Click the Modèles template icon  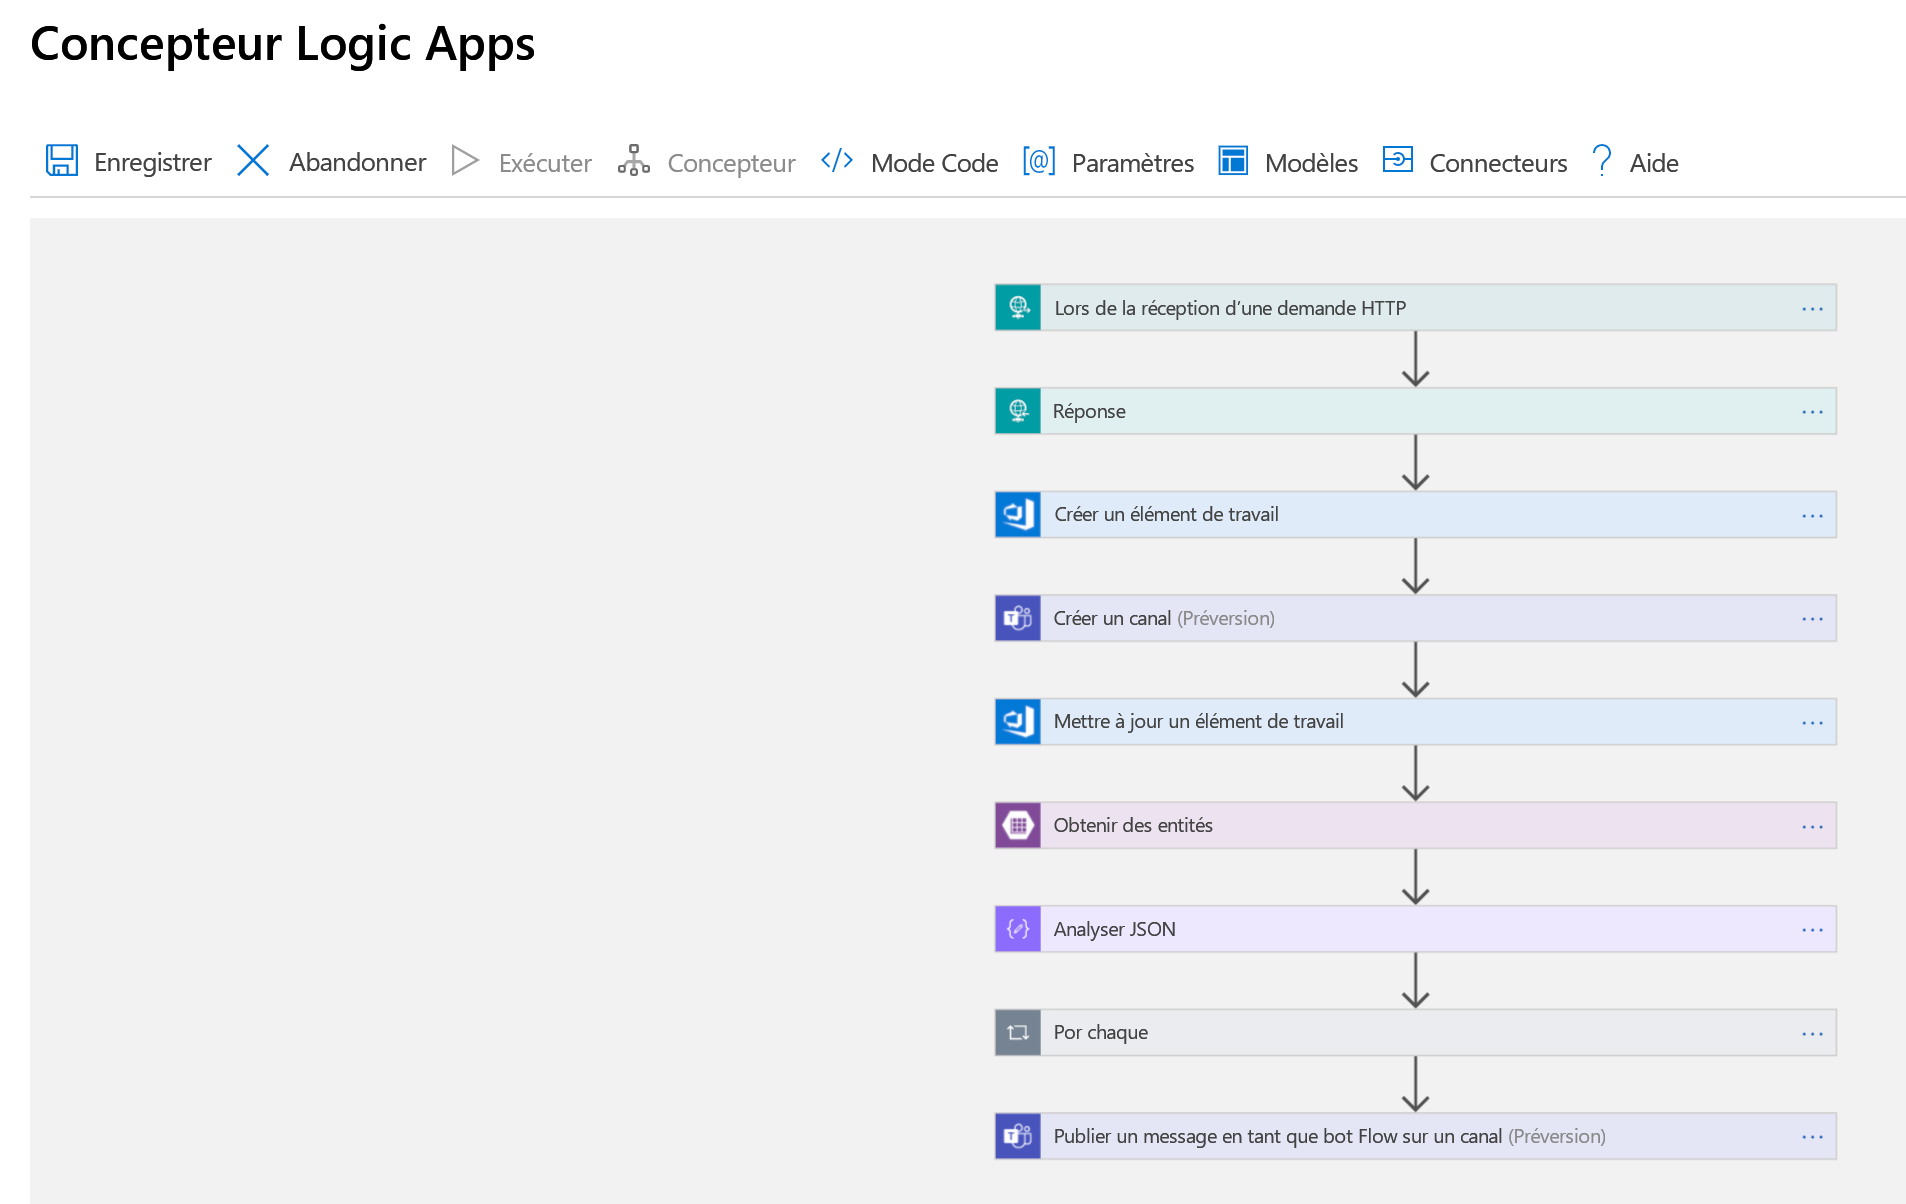click(1233, 160)
